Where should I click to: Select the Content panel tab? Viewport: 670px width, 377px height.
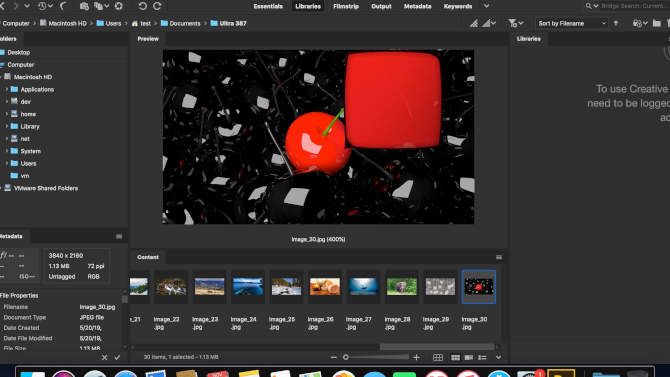click(148, 257)
